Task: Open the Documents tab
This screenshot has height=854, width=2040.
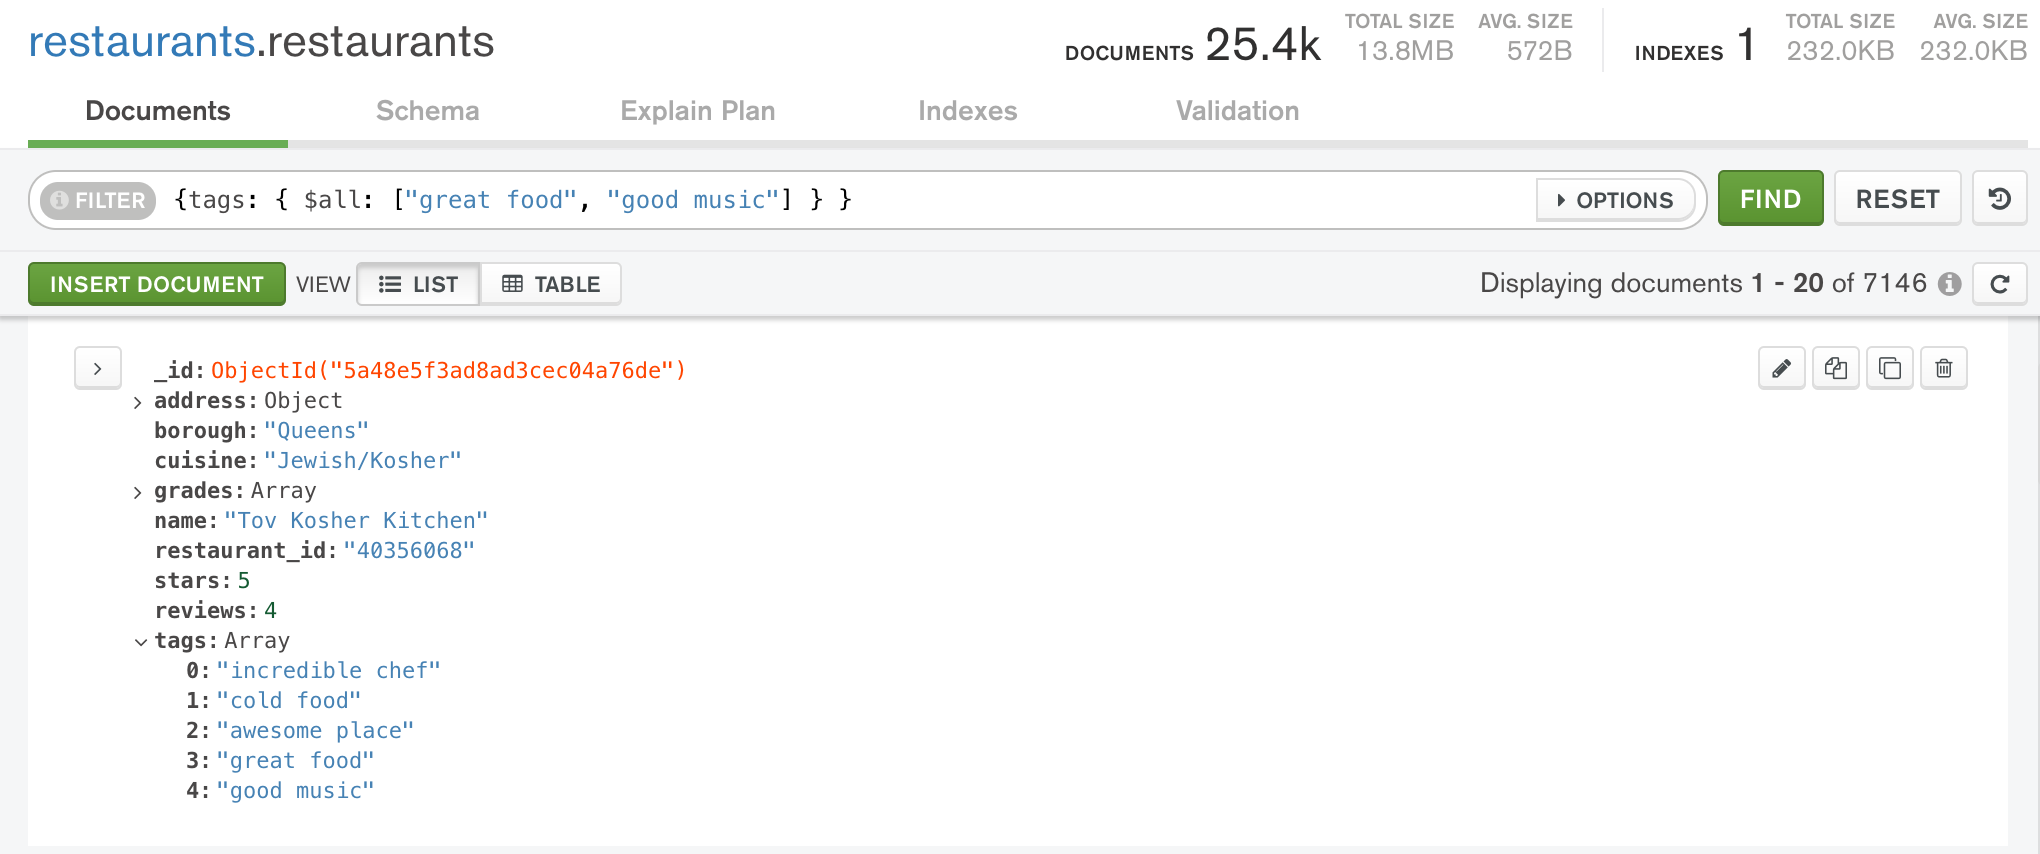Action: (158, 111)
